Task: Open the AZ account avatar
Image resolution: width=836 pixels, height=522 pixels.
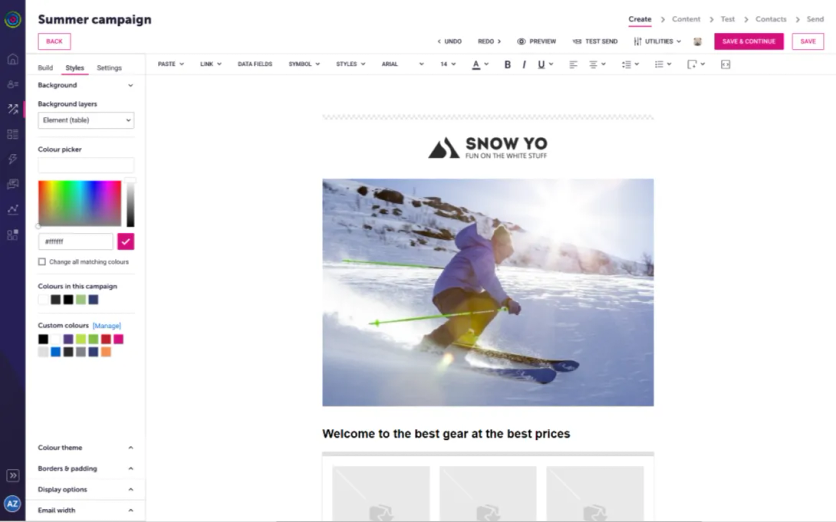Action: click(12, 503)
